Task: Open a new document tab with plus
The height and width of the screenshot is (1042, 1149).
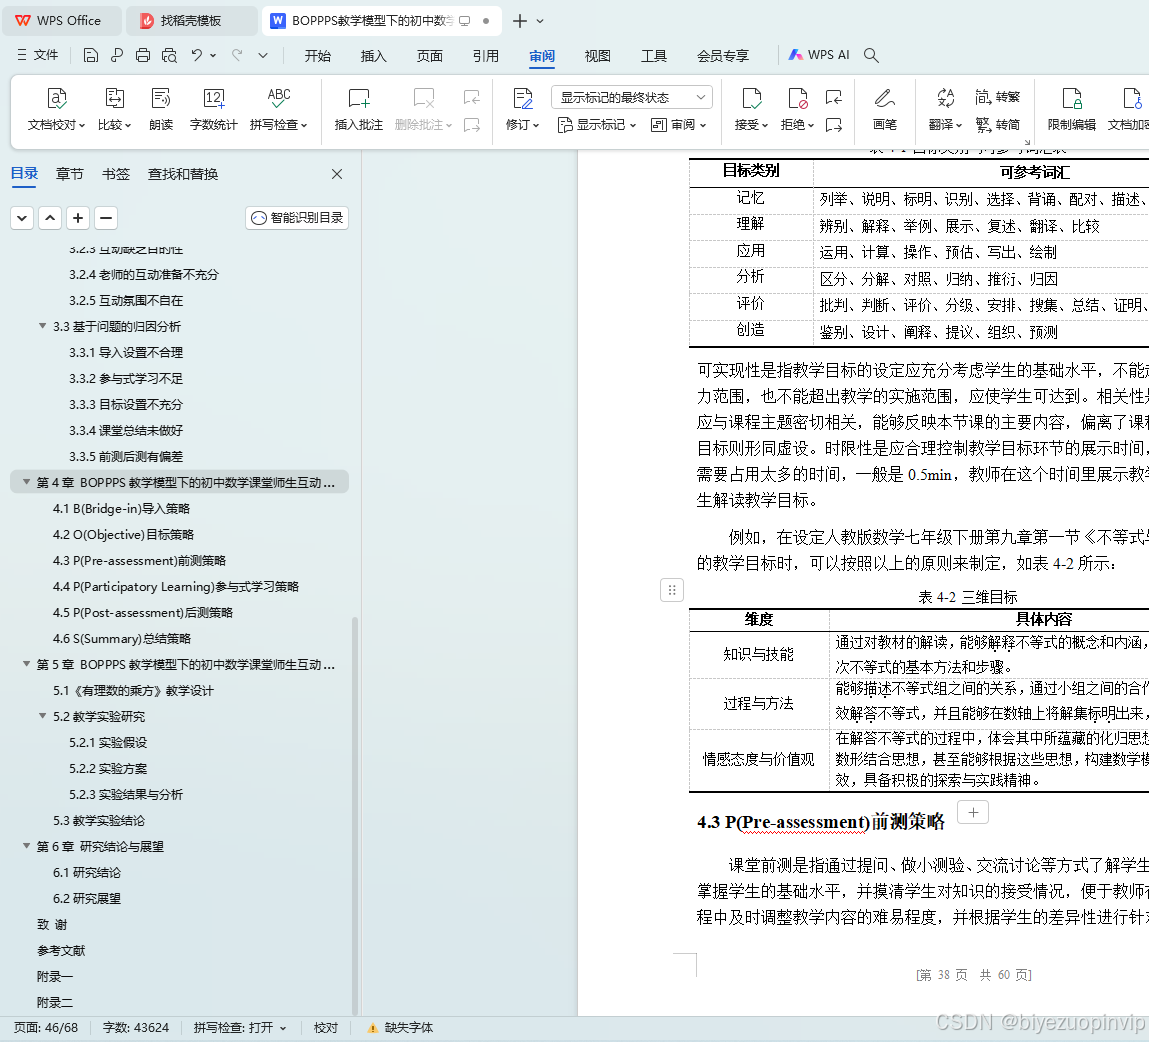Action: [520, 21]
